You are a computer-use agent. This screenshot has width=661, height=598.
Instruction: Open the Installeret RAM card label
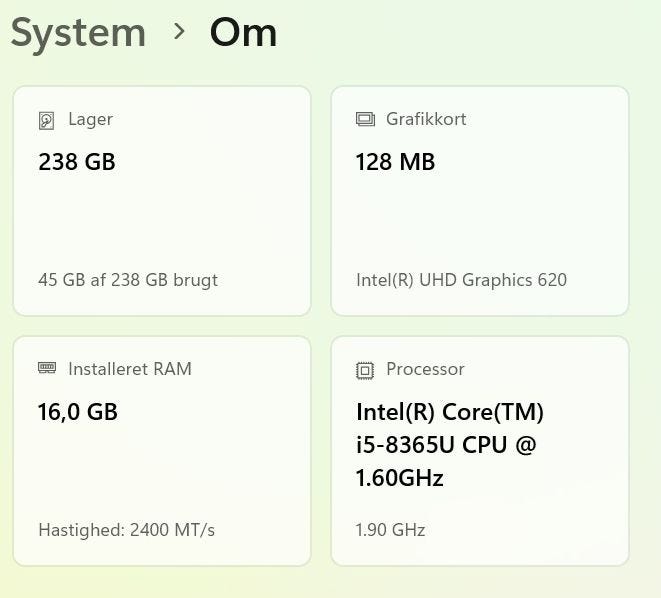(x=129, y=369)
